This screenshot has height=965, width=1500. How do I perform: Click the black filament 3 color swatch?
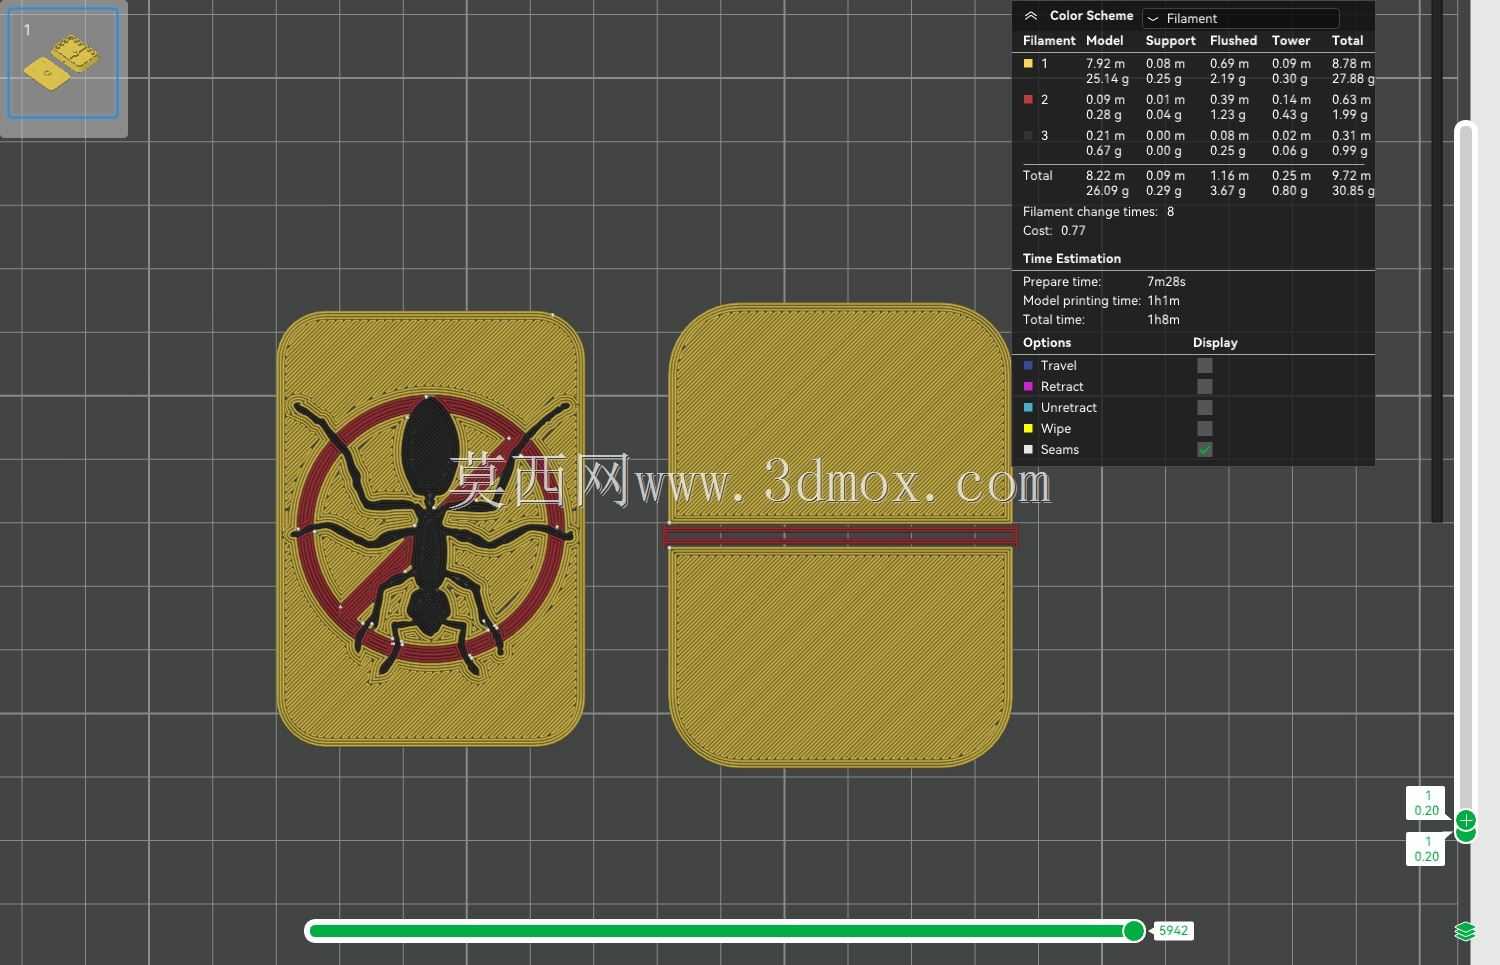point(1028,135)
